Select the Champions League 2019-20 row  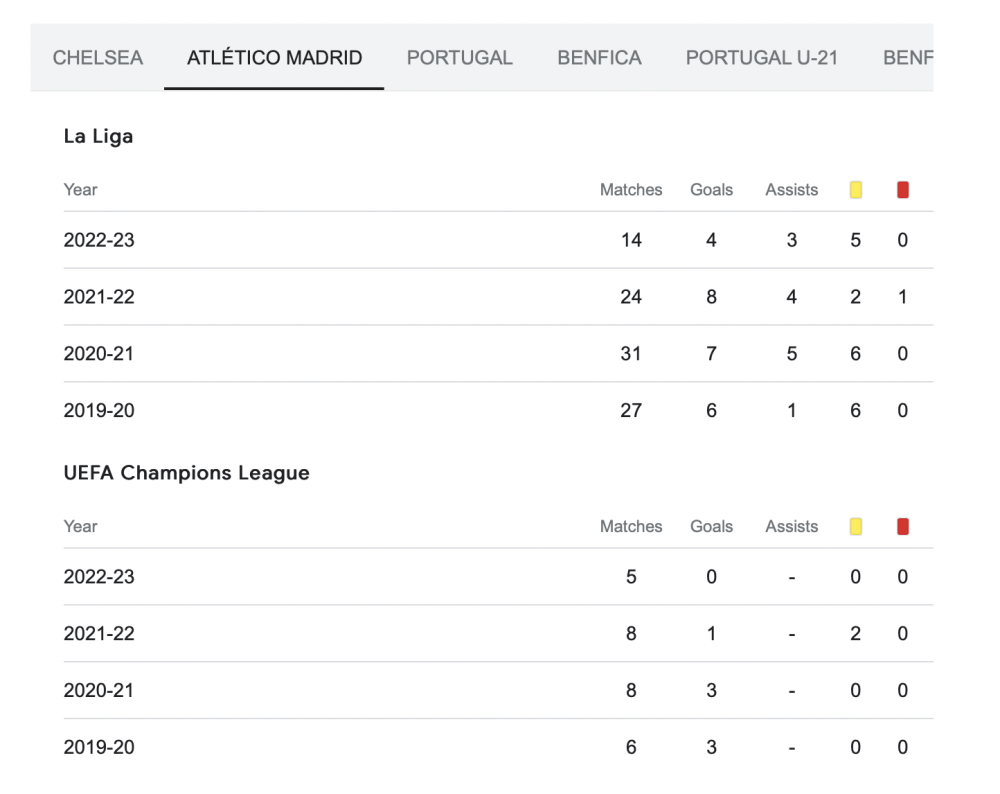point(498,747)
